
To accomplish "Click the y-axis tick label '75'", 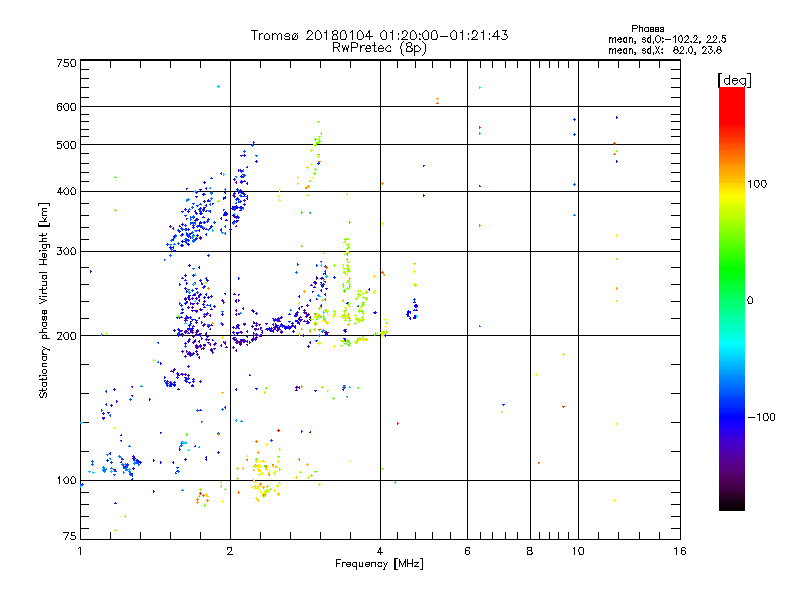I will click(x=70, y=536).
